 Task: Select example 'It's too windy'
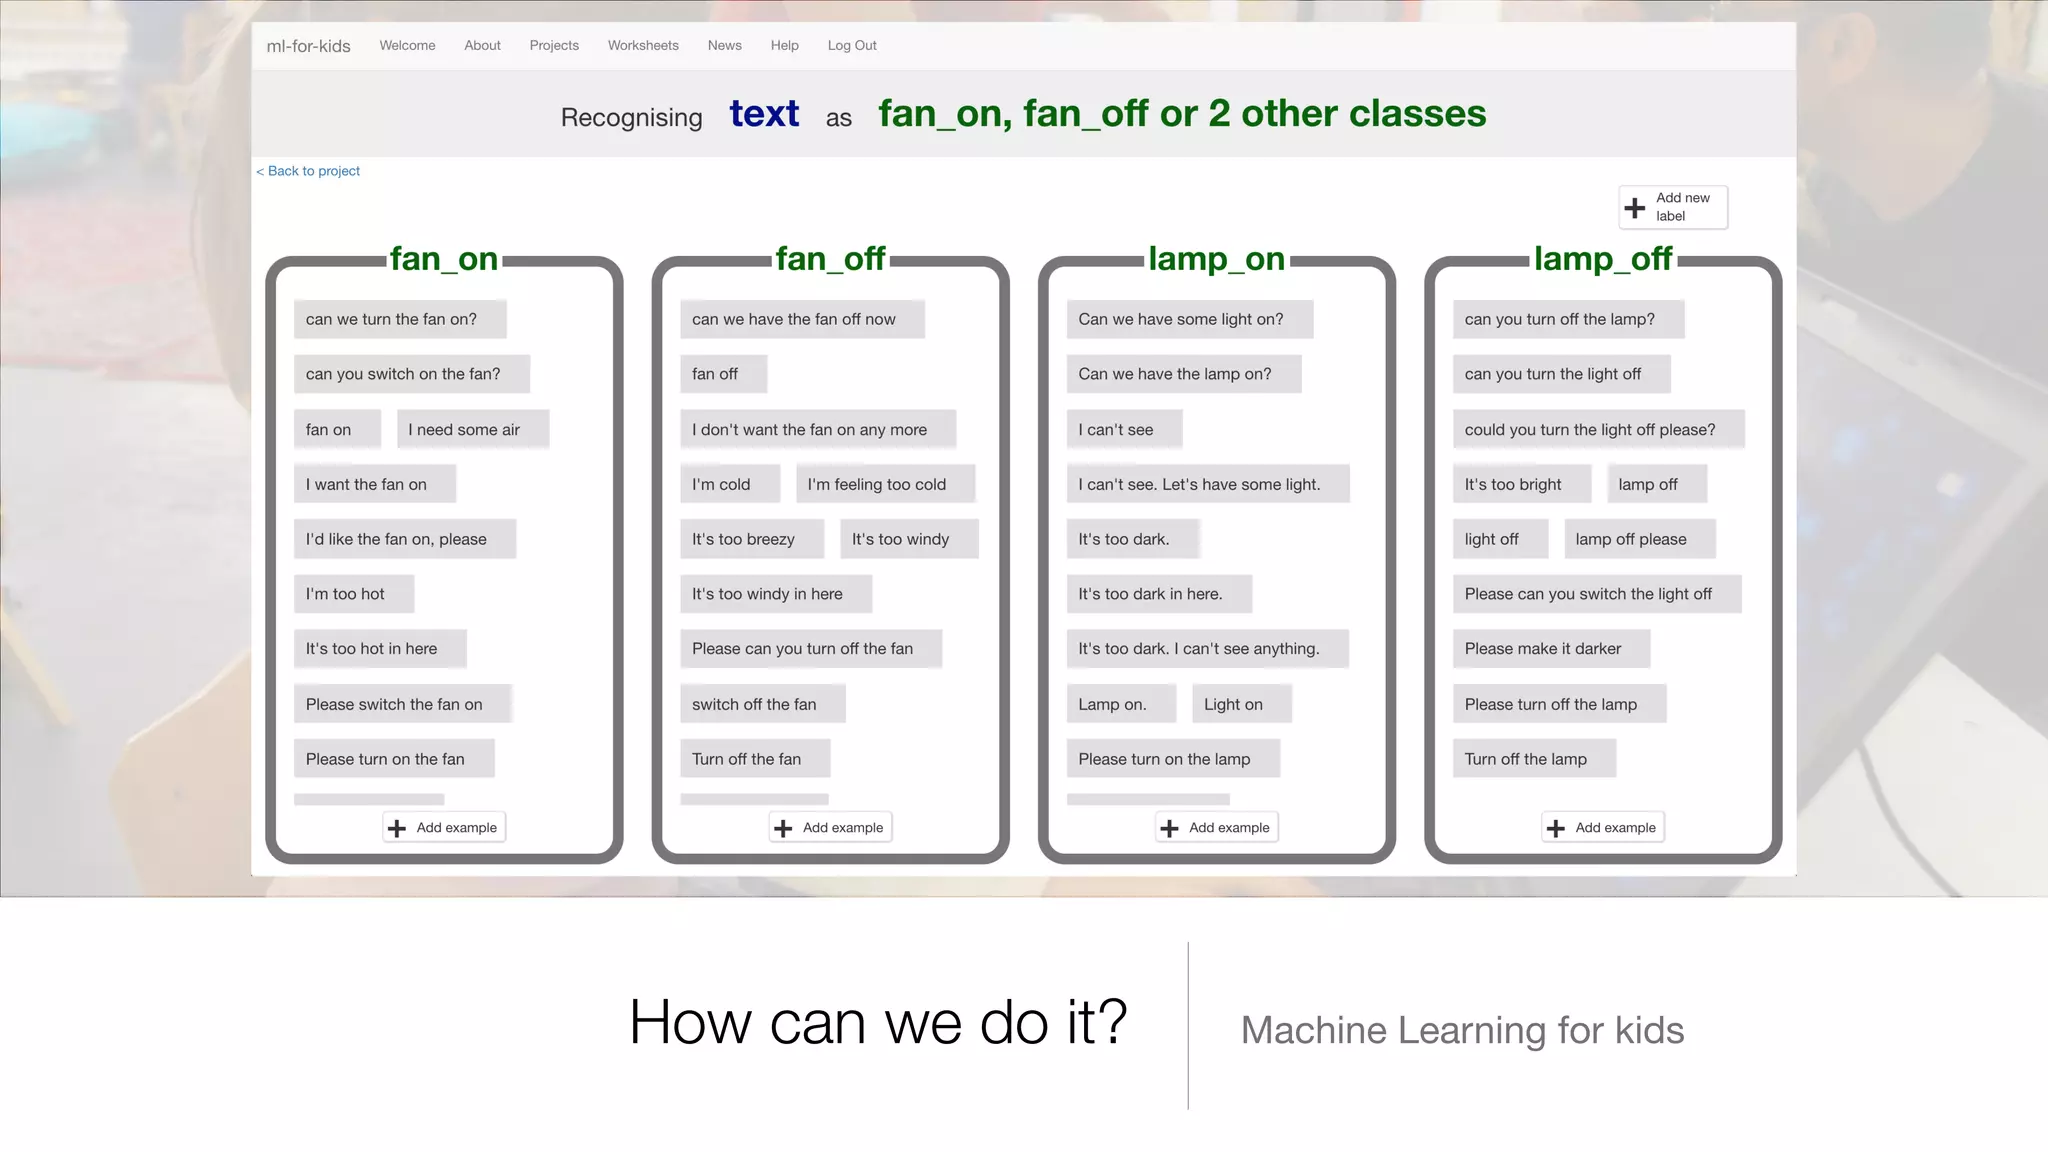pos(909,539)
